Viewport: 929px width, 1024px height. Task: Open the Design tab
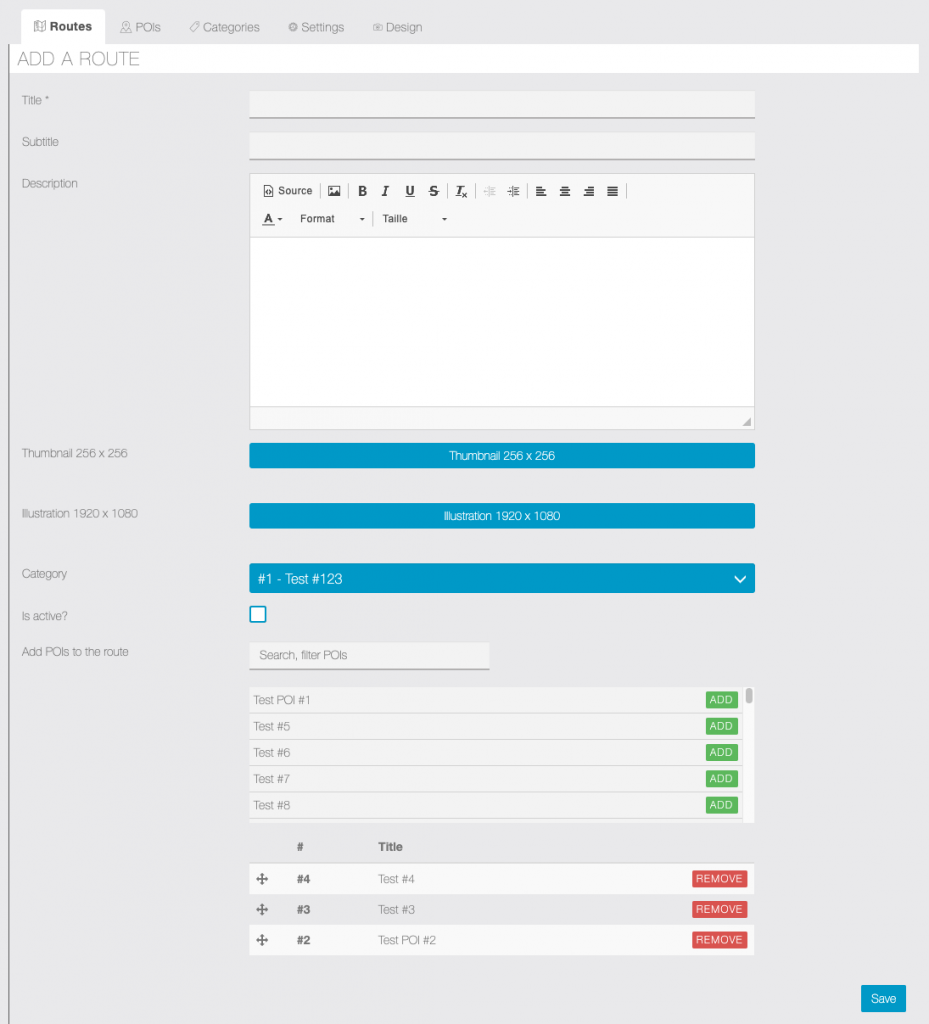click(x=397, y=27)
